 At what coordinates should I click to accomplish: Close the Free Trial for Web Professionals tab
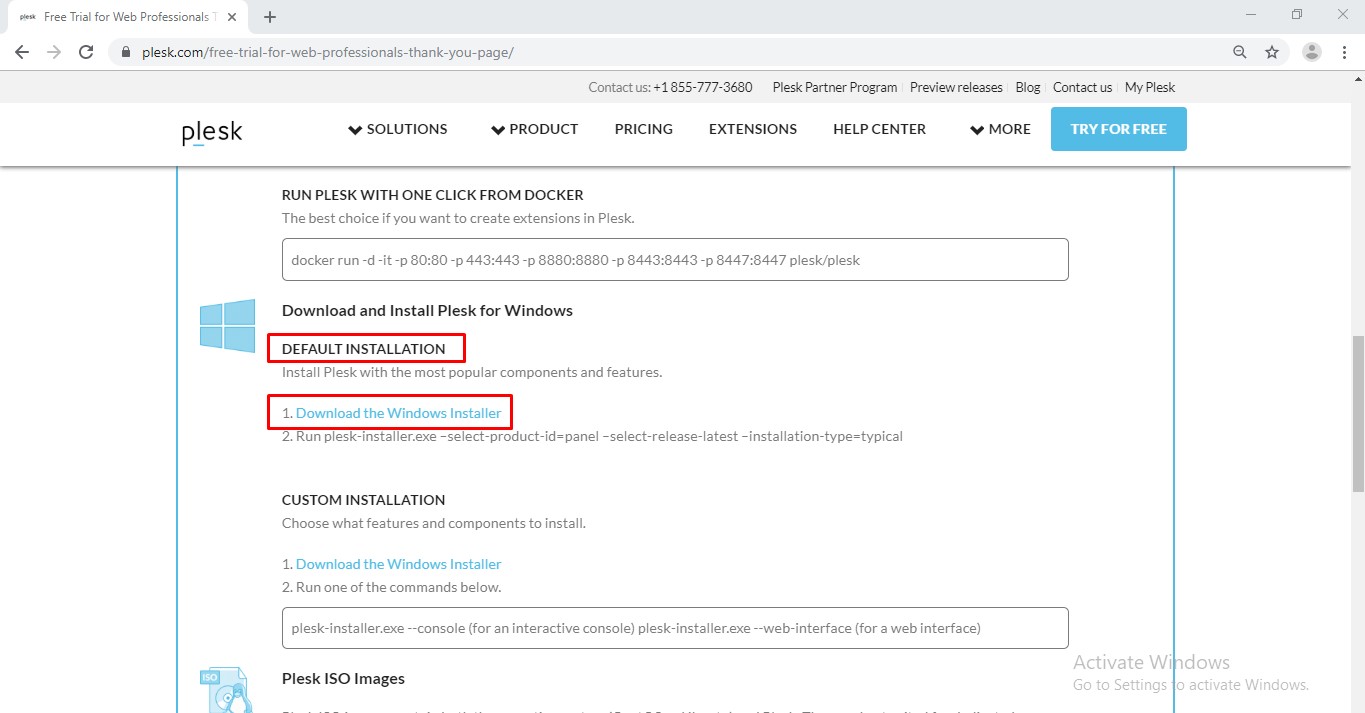pos(231,17)
